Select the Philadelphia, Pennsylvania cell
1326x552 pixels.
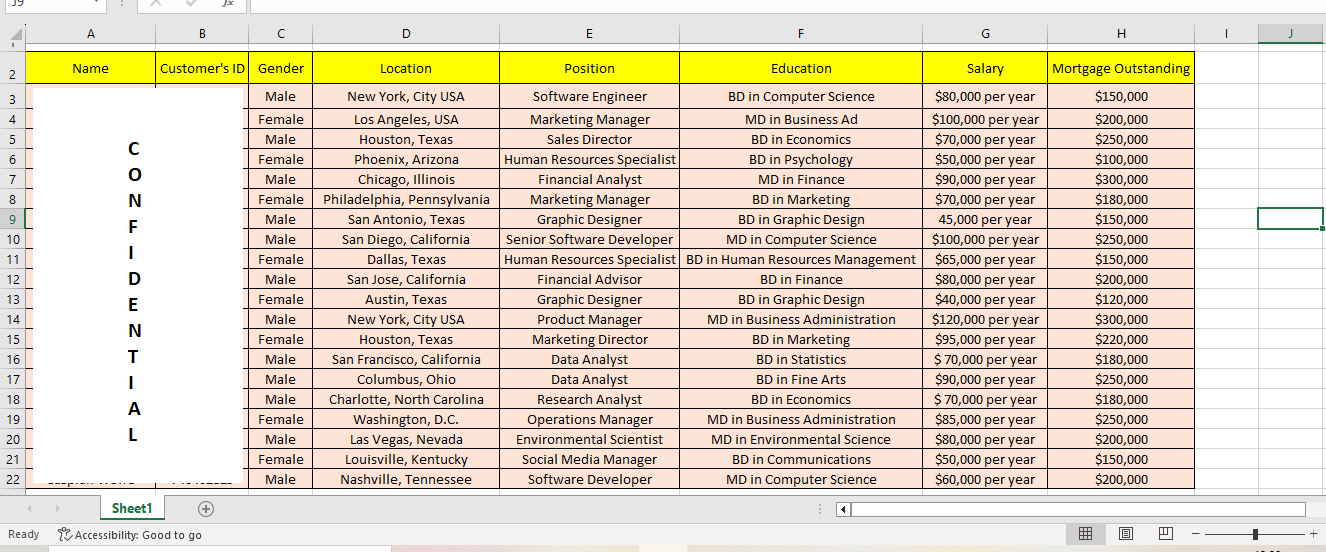406,199
